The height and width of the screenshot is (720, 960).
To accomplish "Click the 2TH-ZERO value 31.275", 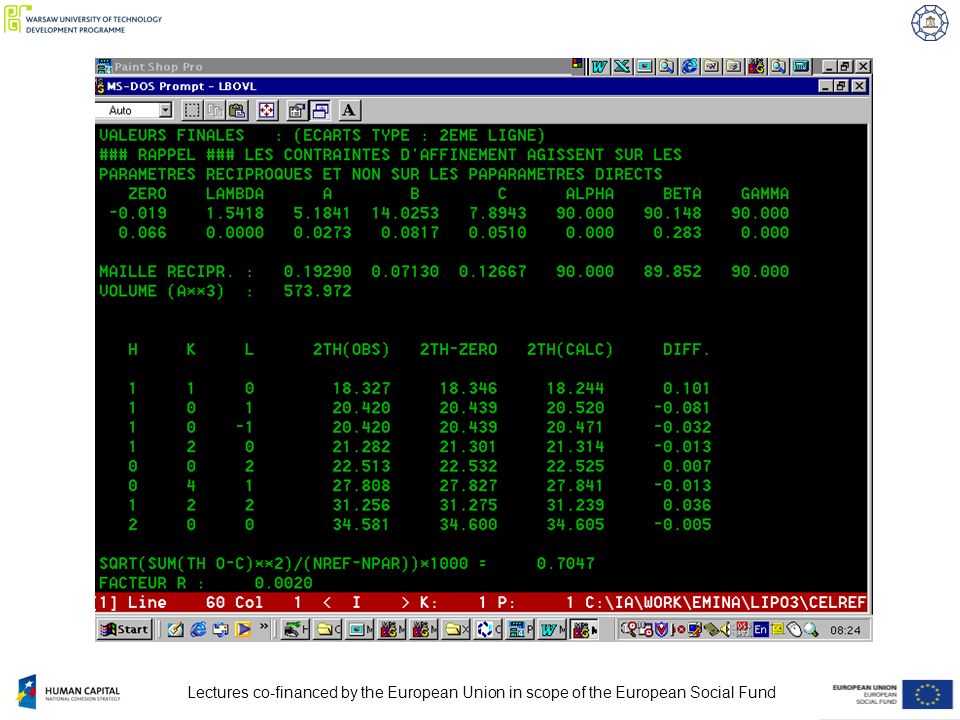I will [x=468, y=505].
